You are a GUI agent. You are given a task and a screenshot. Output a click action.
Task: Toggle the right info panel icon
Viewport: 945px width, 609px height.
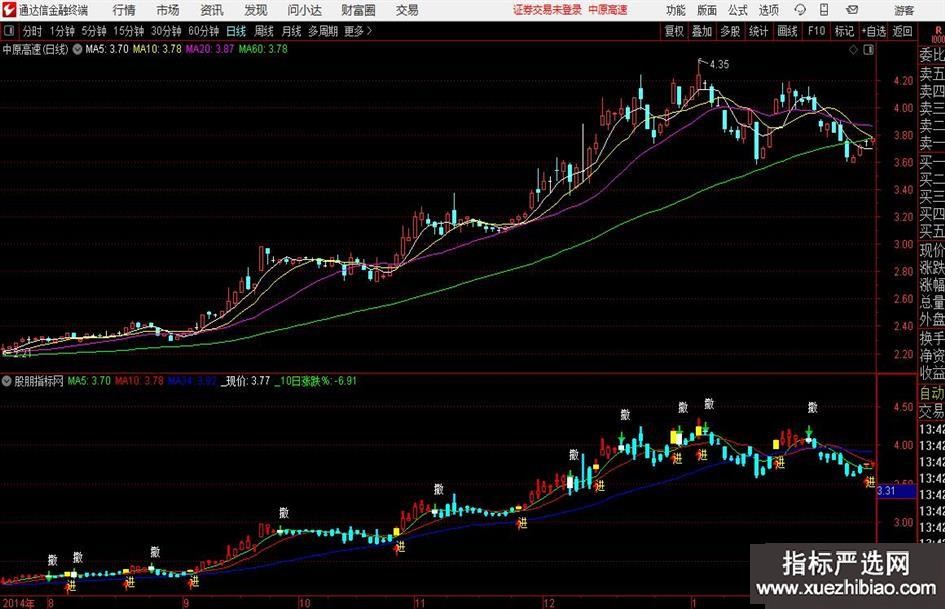(x=868, y=50)
